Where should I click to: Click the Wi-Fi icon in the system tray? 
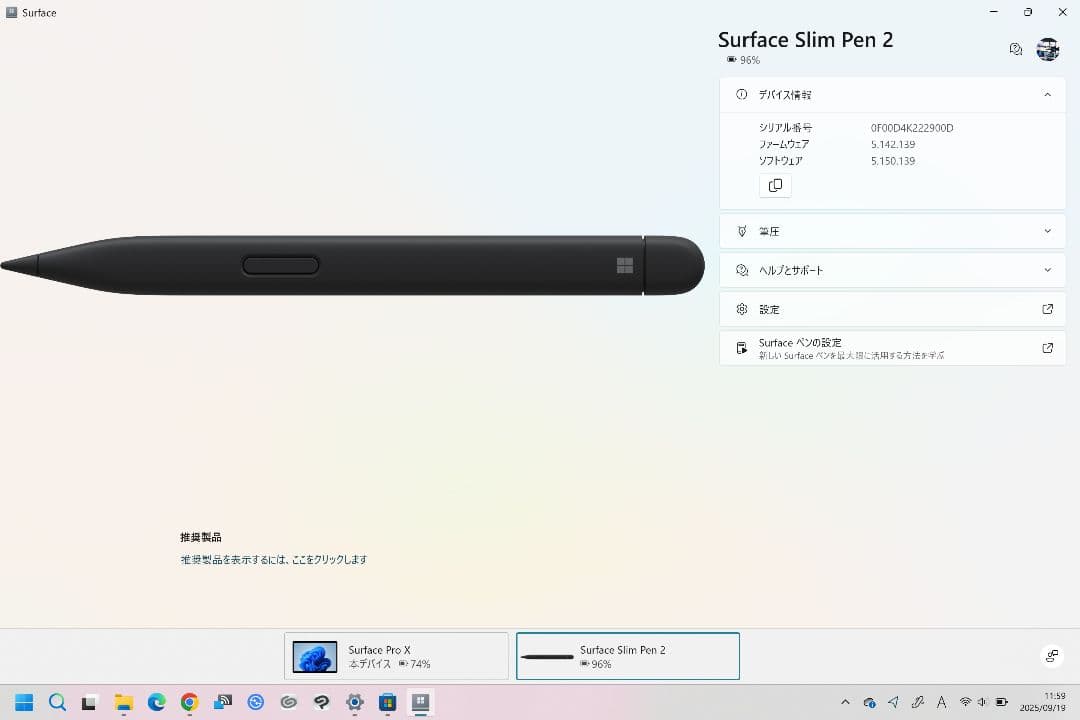click(x=966, y=702)
